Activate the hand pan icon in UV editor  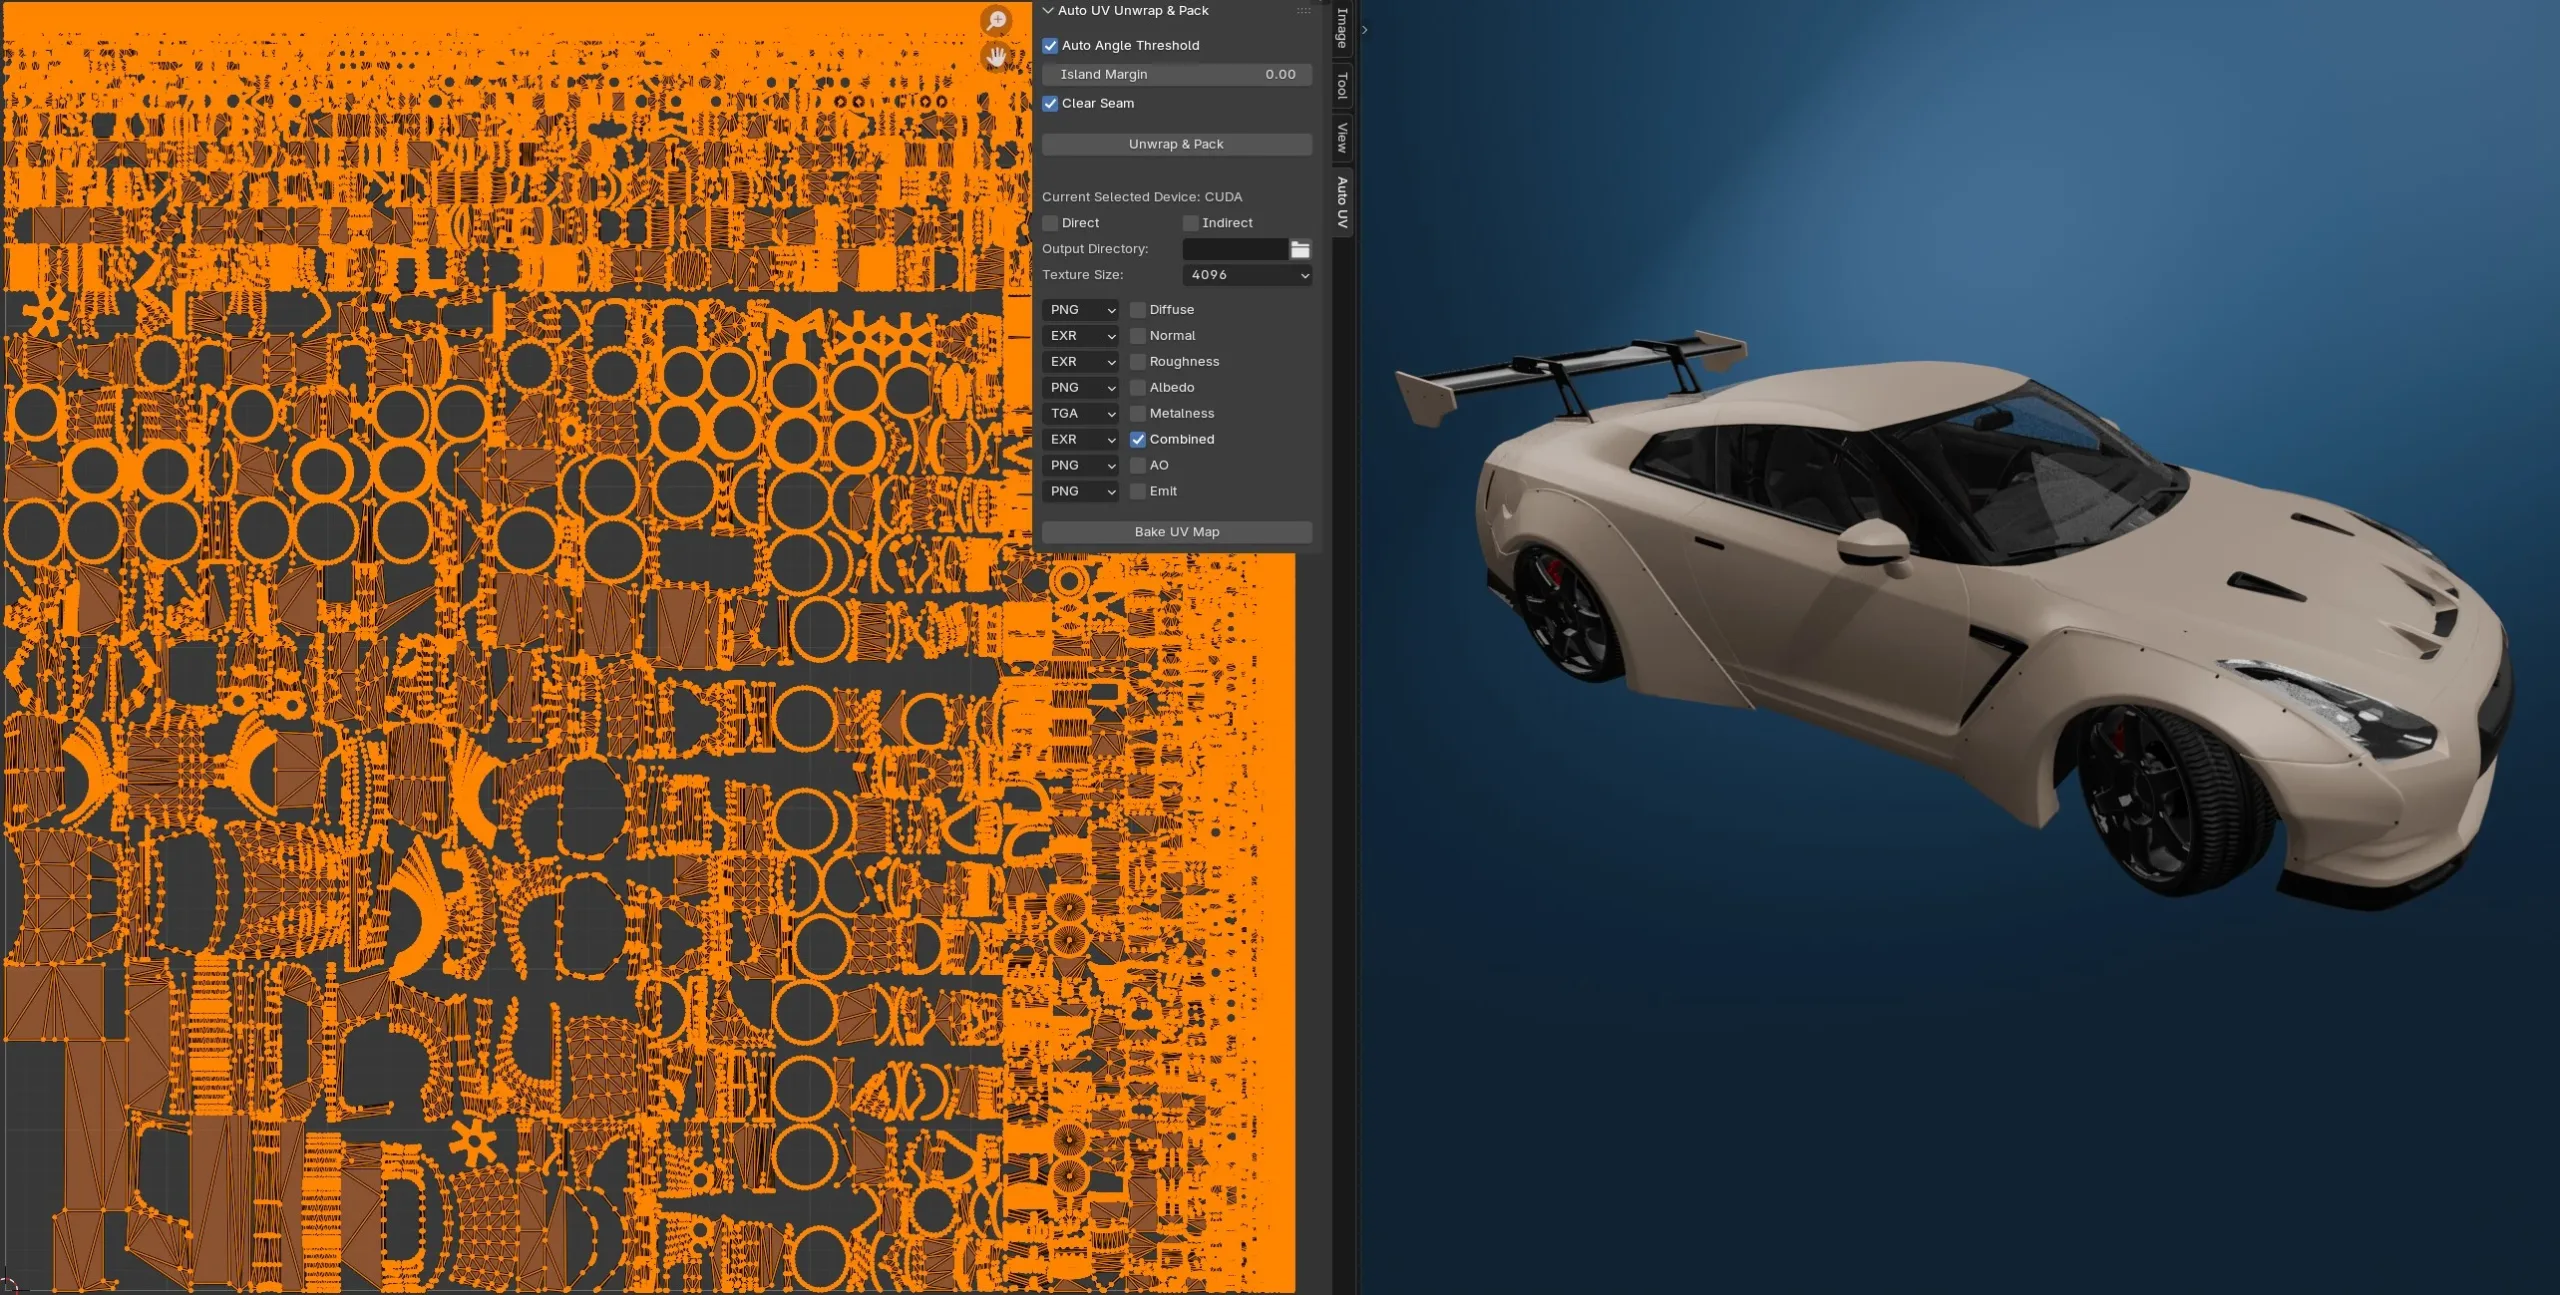tap(996, 57)
